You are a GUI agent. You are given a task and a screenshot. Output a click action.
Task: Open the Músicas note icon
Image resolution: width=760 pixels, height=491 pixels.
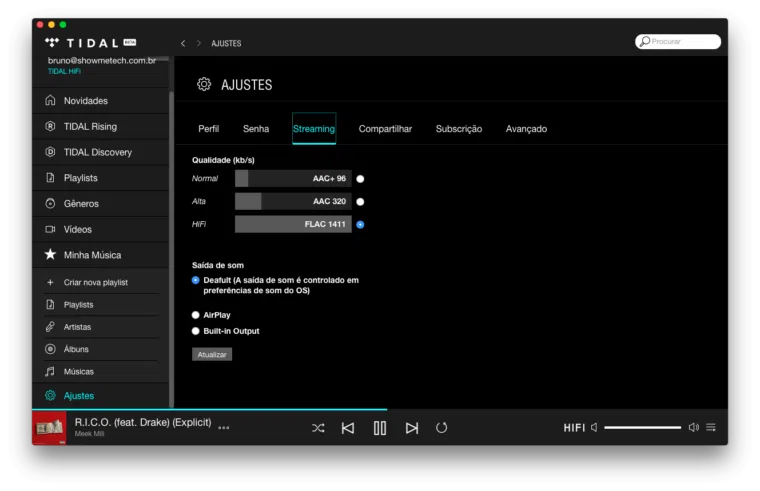pos(50,371)
